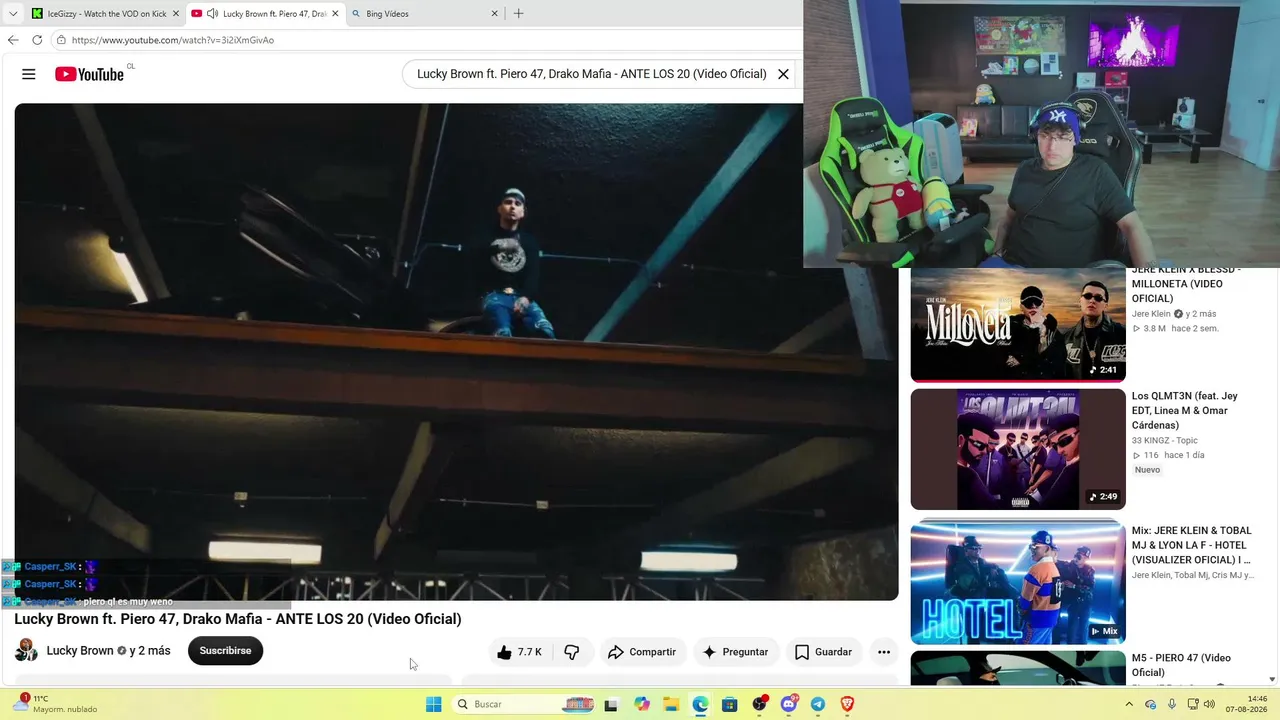Viewport: 1280px width, 720px height.
Task: View site information for youtube.com
Action: (61, 40)
